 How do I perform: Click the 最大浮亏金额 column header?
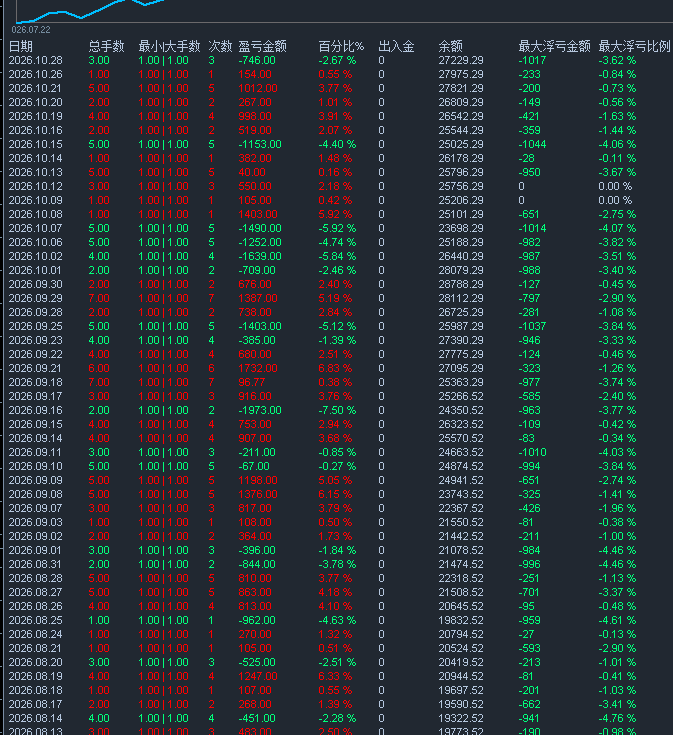coord(554,46)
